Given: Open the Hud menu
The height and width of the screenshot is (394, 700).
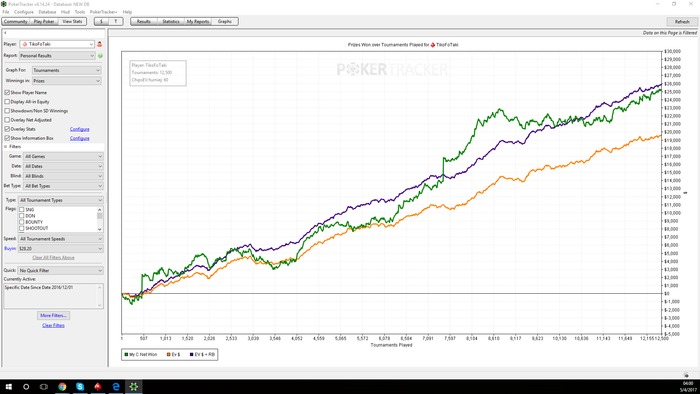Looking at the screenshot, I should (65, 12).
